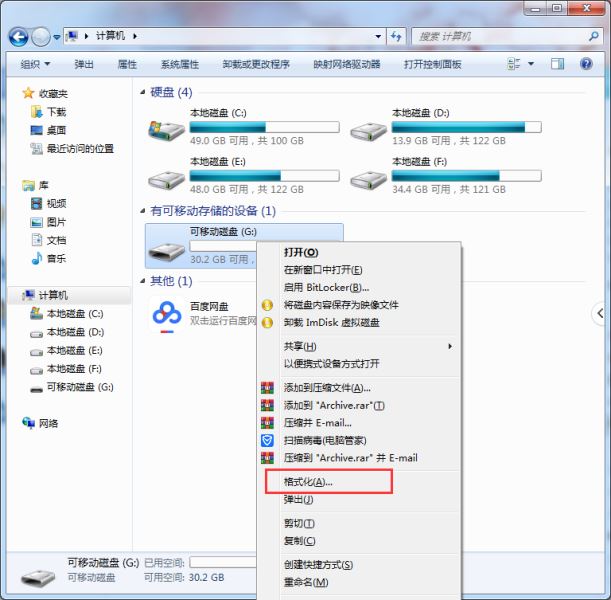Click the grey Forward navigation button
Image resolution: width=611 pixels, height=600 pixels.
[41, 37]
